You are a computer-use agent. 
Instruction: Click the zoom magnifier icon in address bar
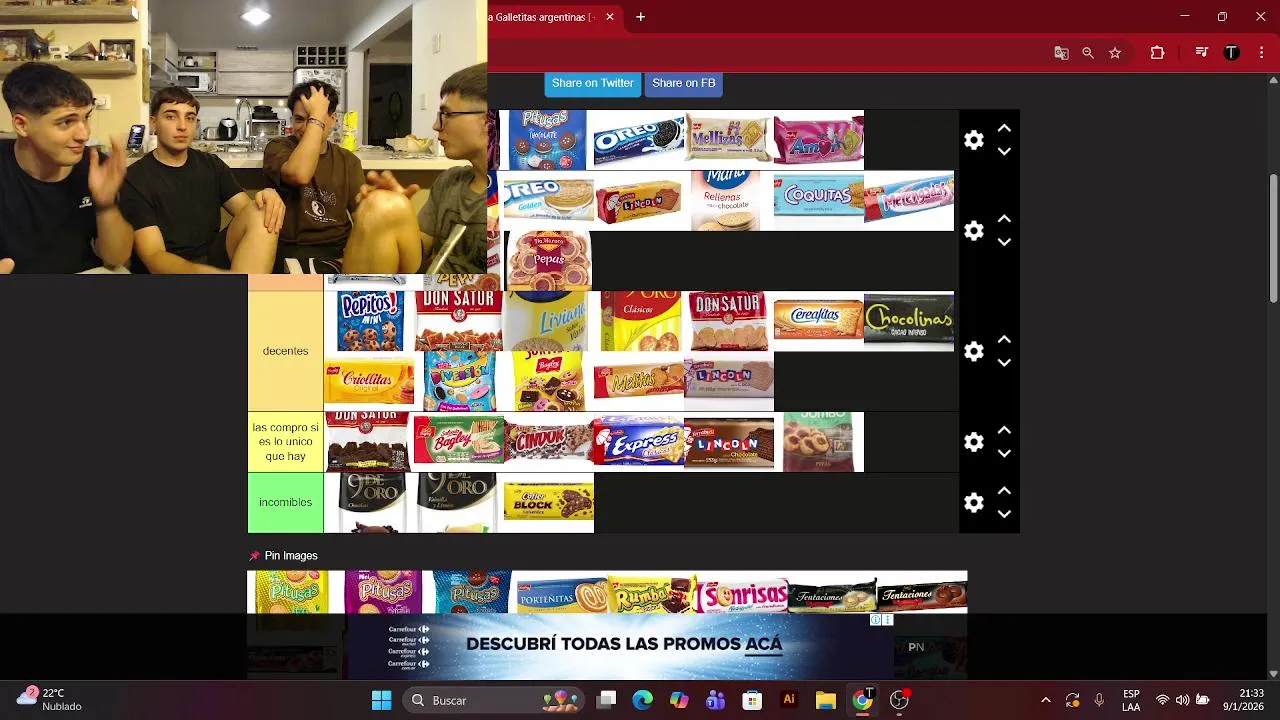point(1088,53)
